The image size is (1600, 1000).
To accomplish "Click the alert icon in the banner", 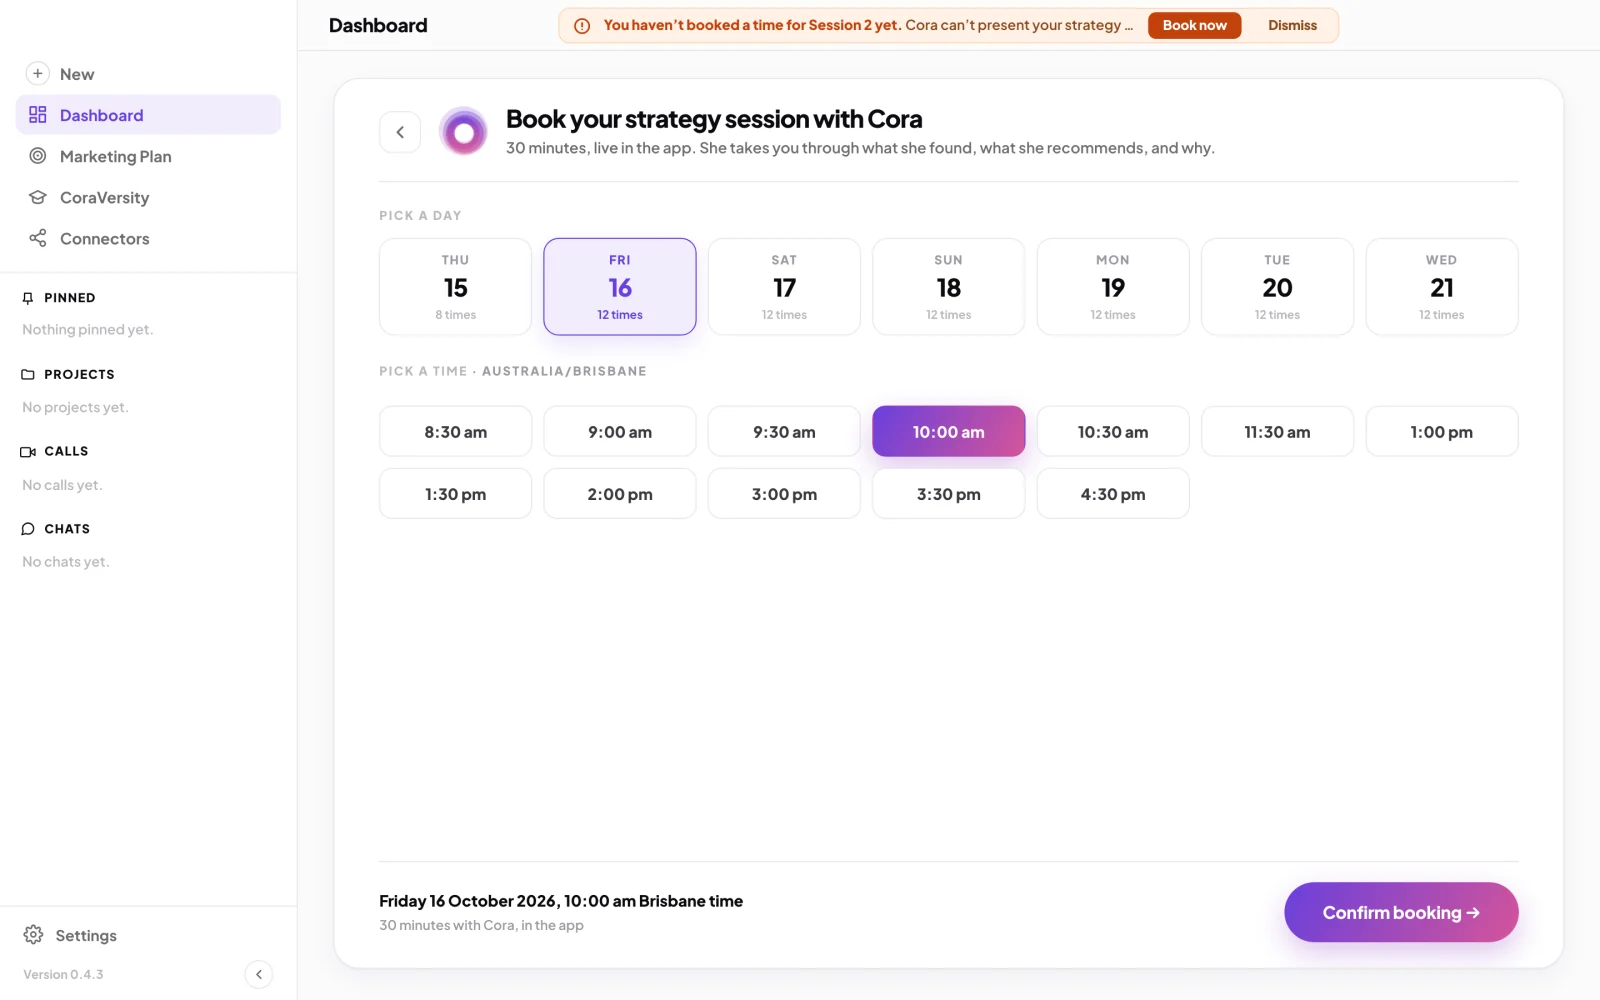I will pyautogui.click(x=582, y=26).
